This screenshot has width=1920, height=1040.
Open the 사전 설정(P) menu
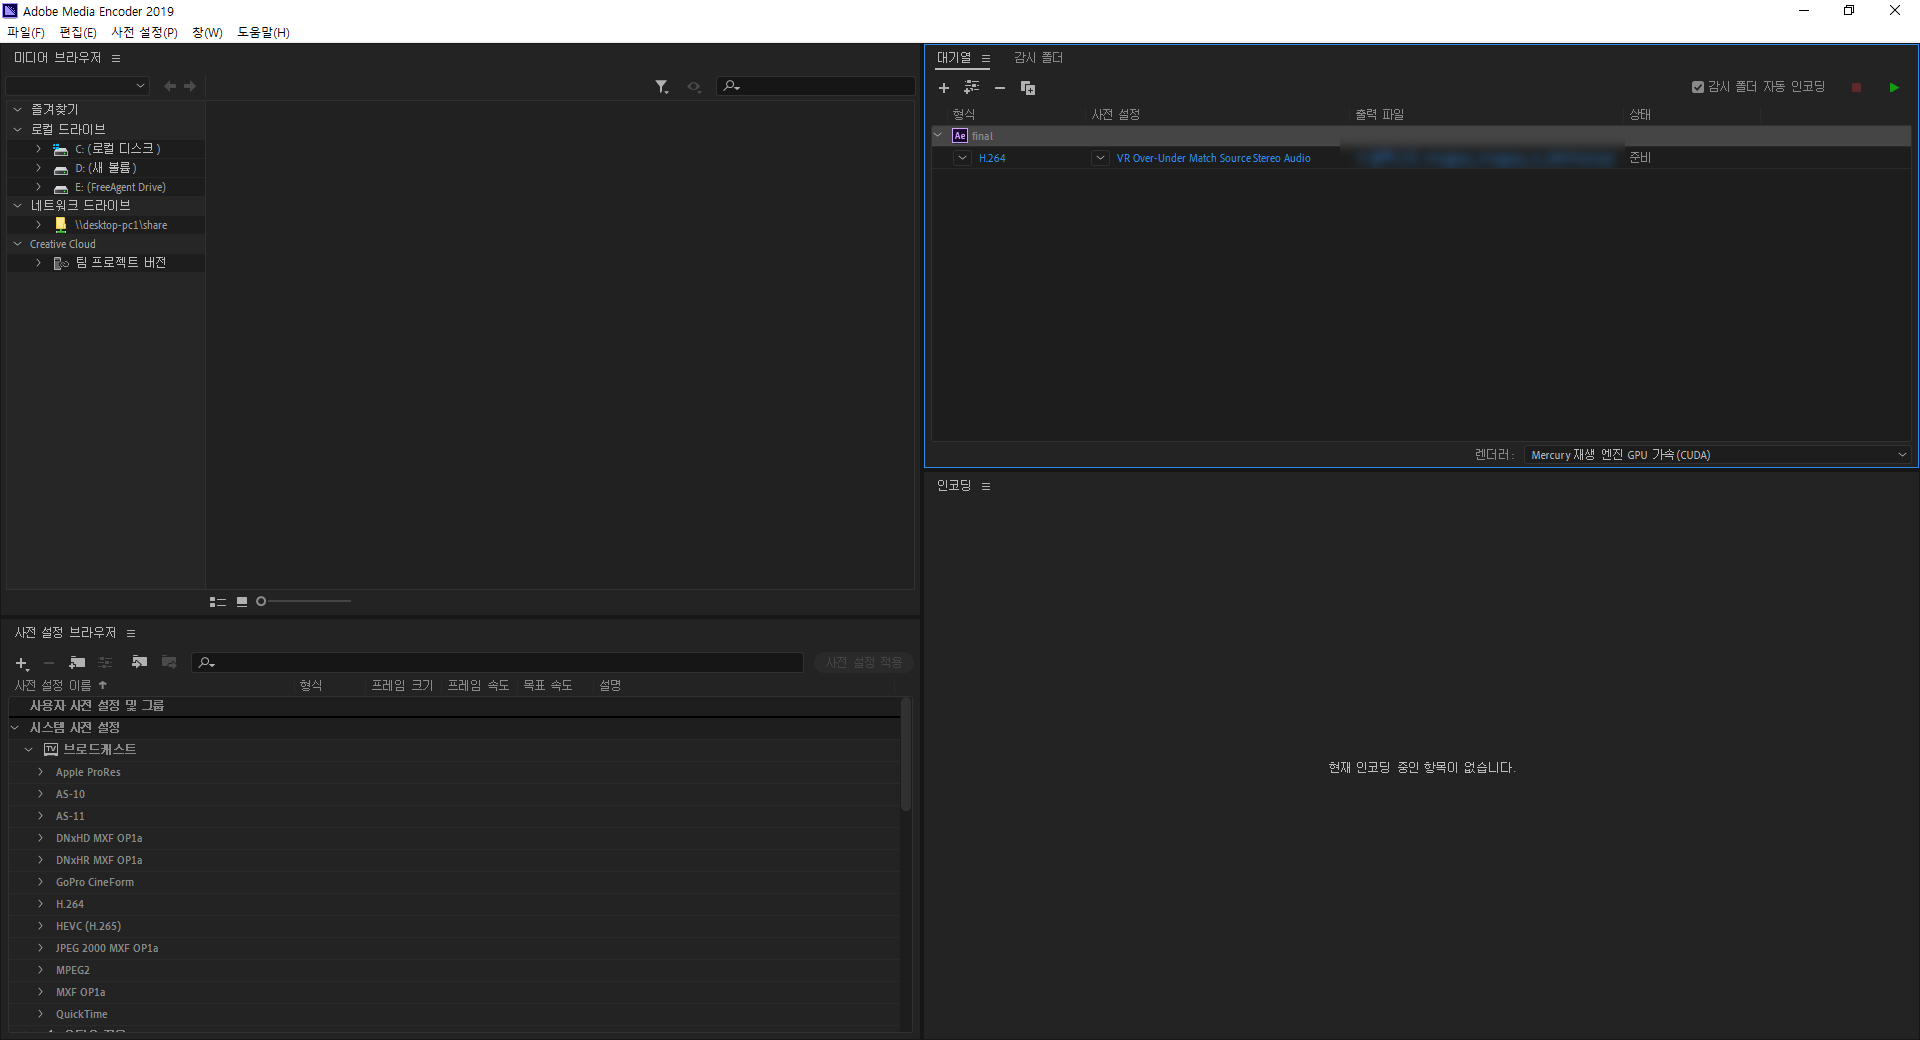[144, 33]
